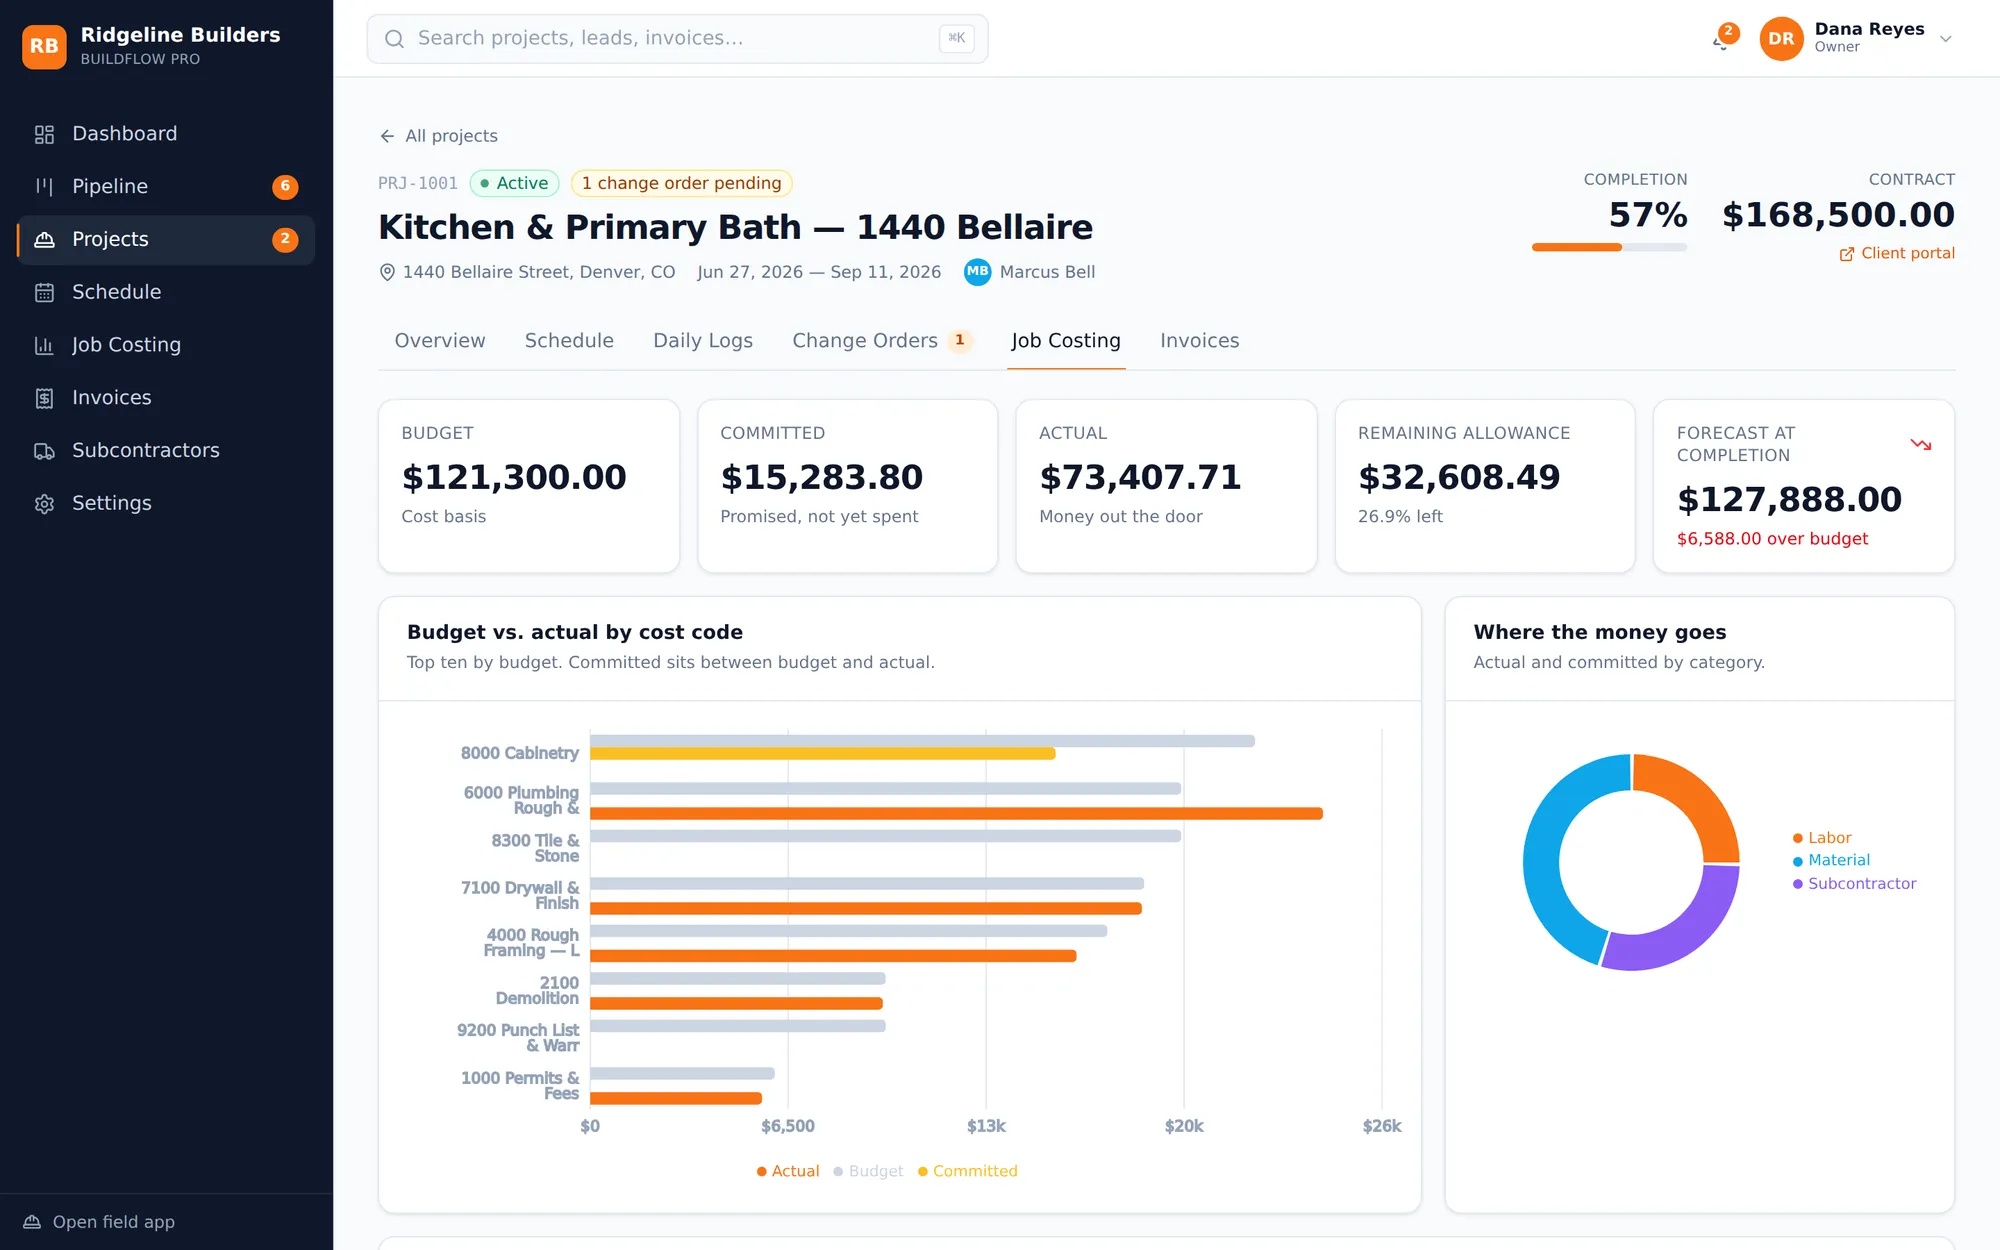This screenshot has height=1250, width=2000.
Task: Click the purple Subcontractor donut segment
Action: coord(1680,930)
